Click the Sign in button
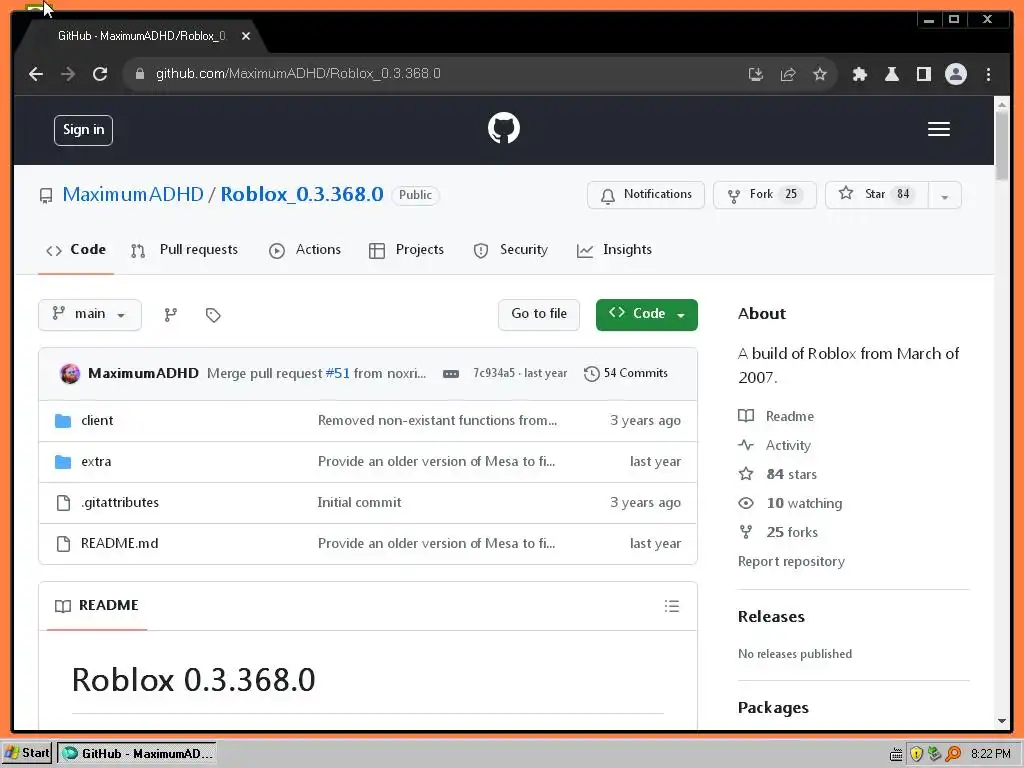The width and height of the screenshot is (1024, 768). coord(84,130)
